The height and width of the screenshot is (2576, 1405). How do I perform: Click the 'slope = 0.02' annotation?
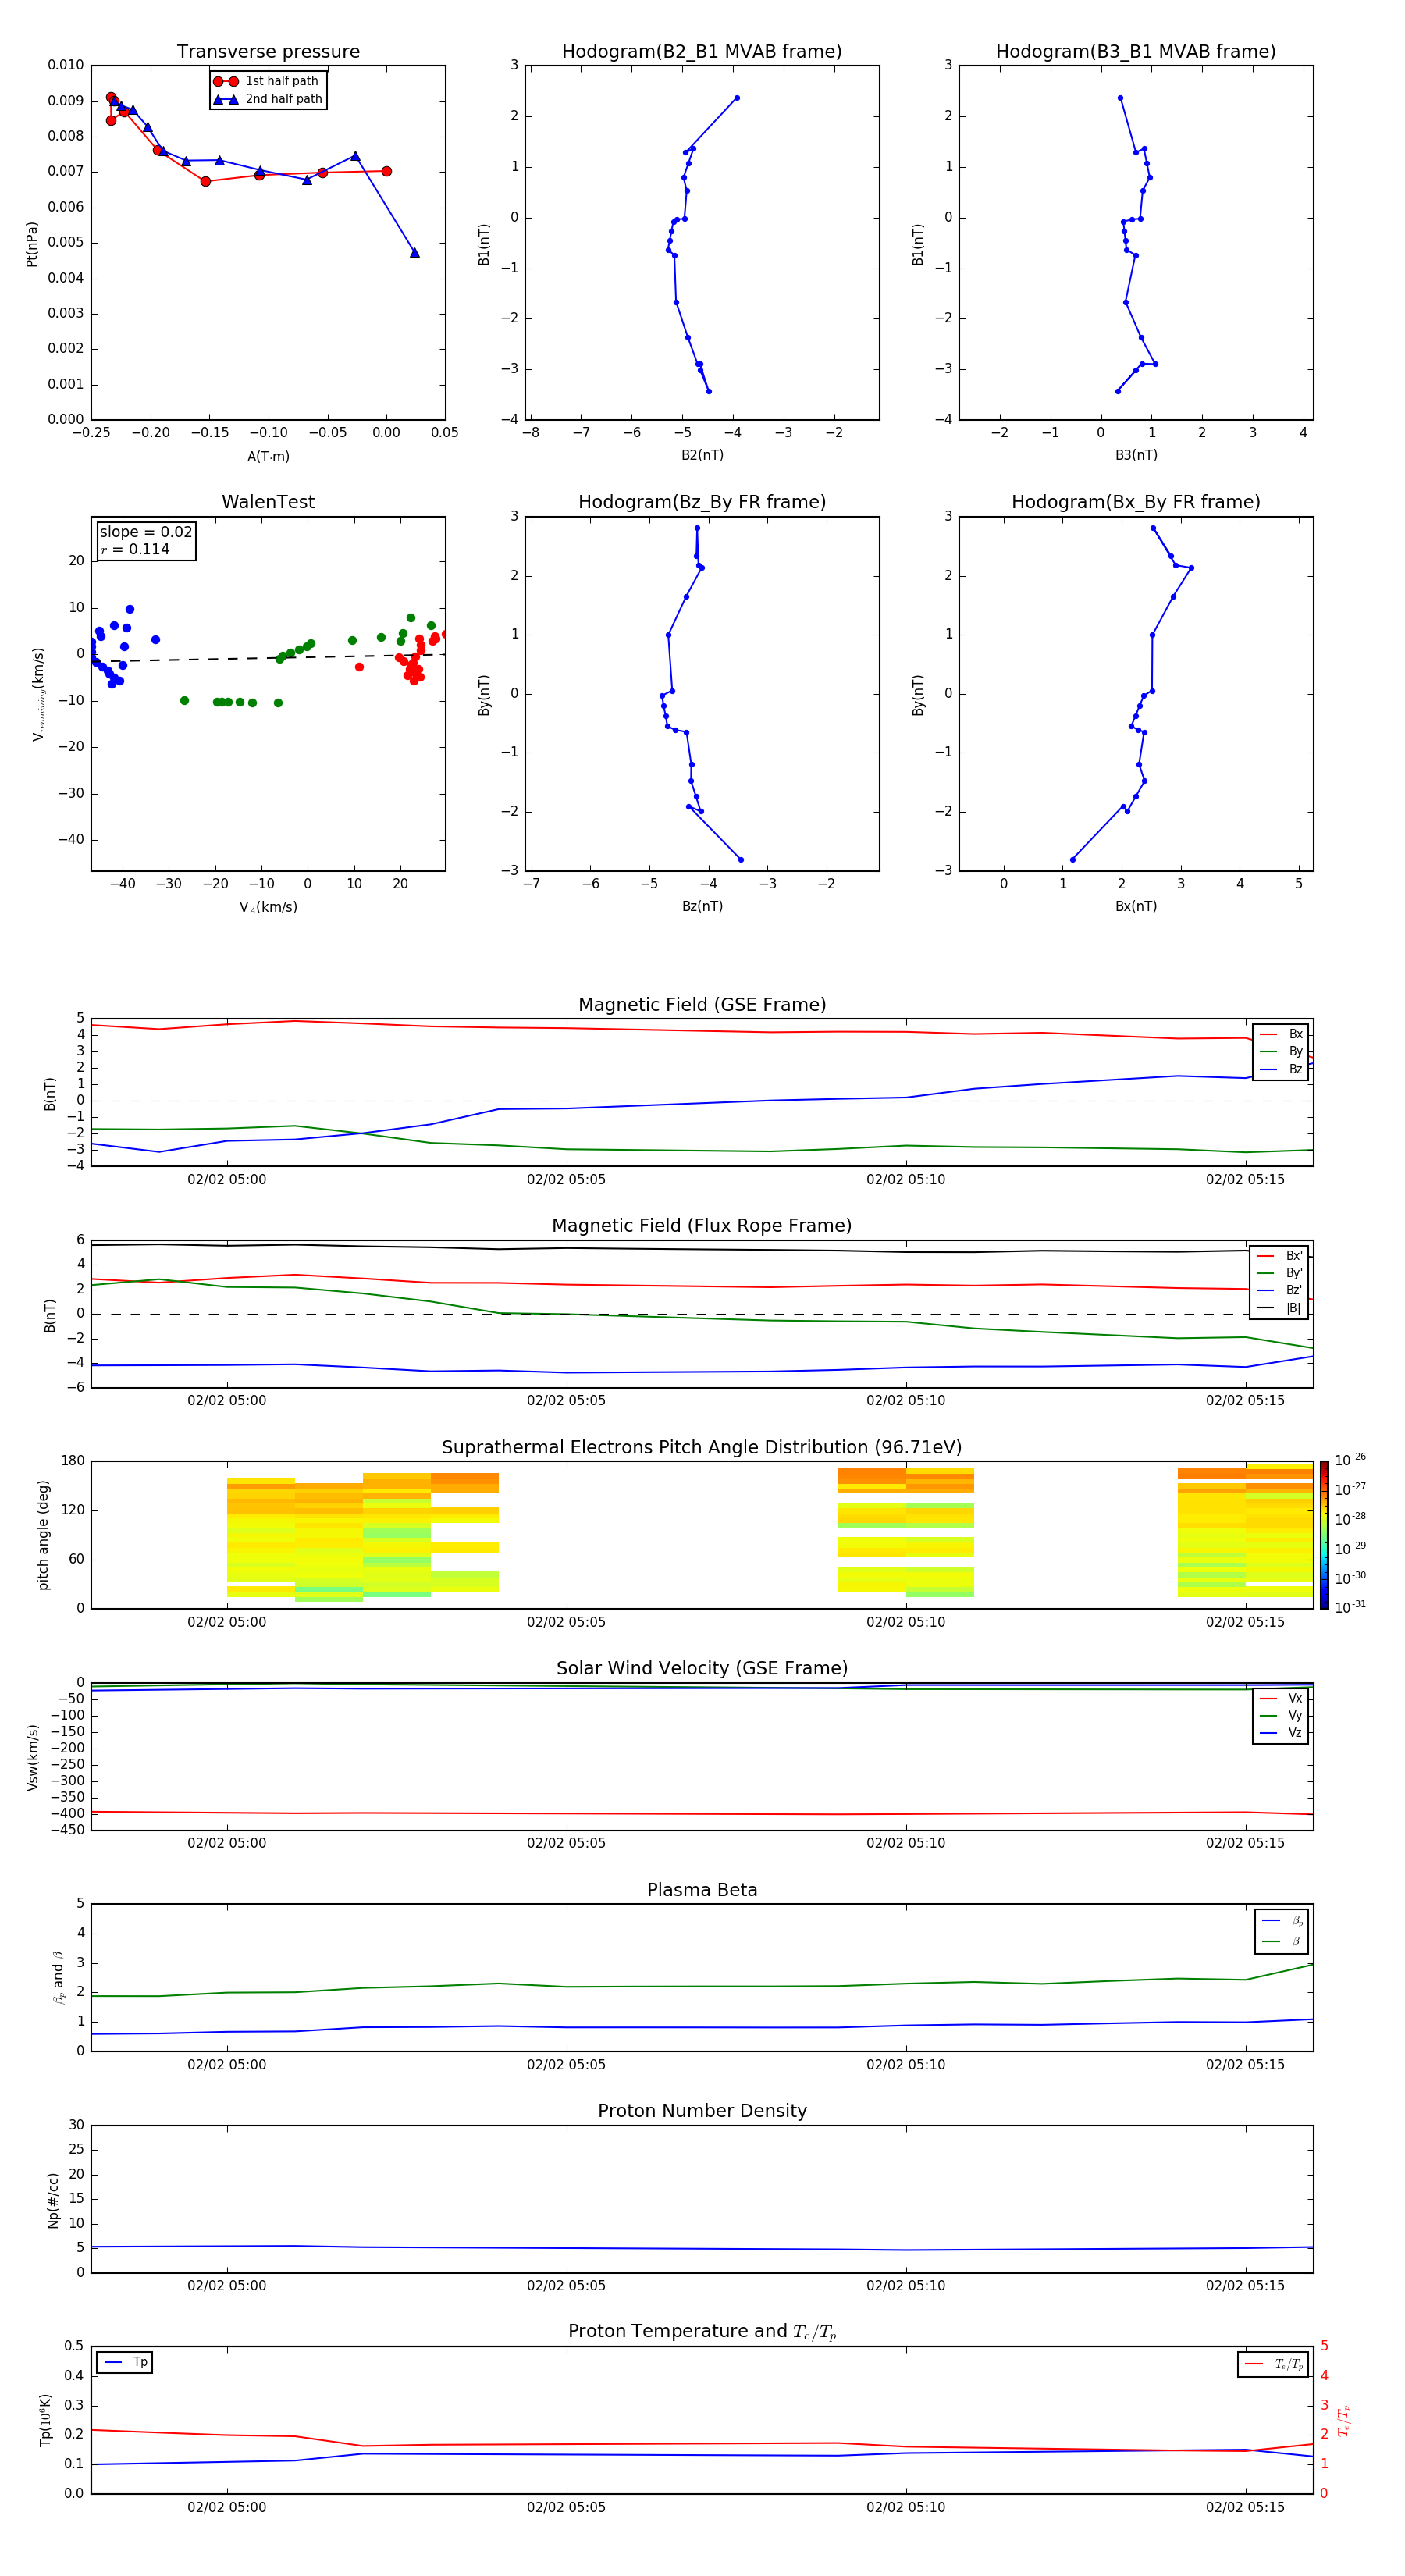[146, 532]
